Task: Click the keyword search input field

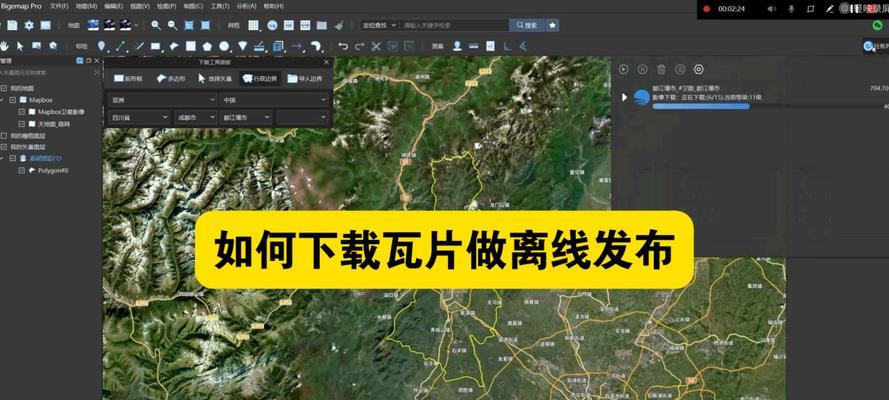Action: 454,25
